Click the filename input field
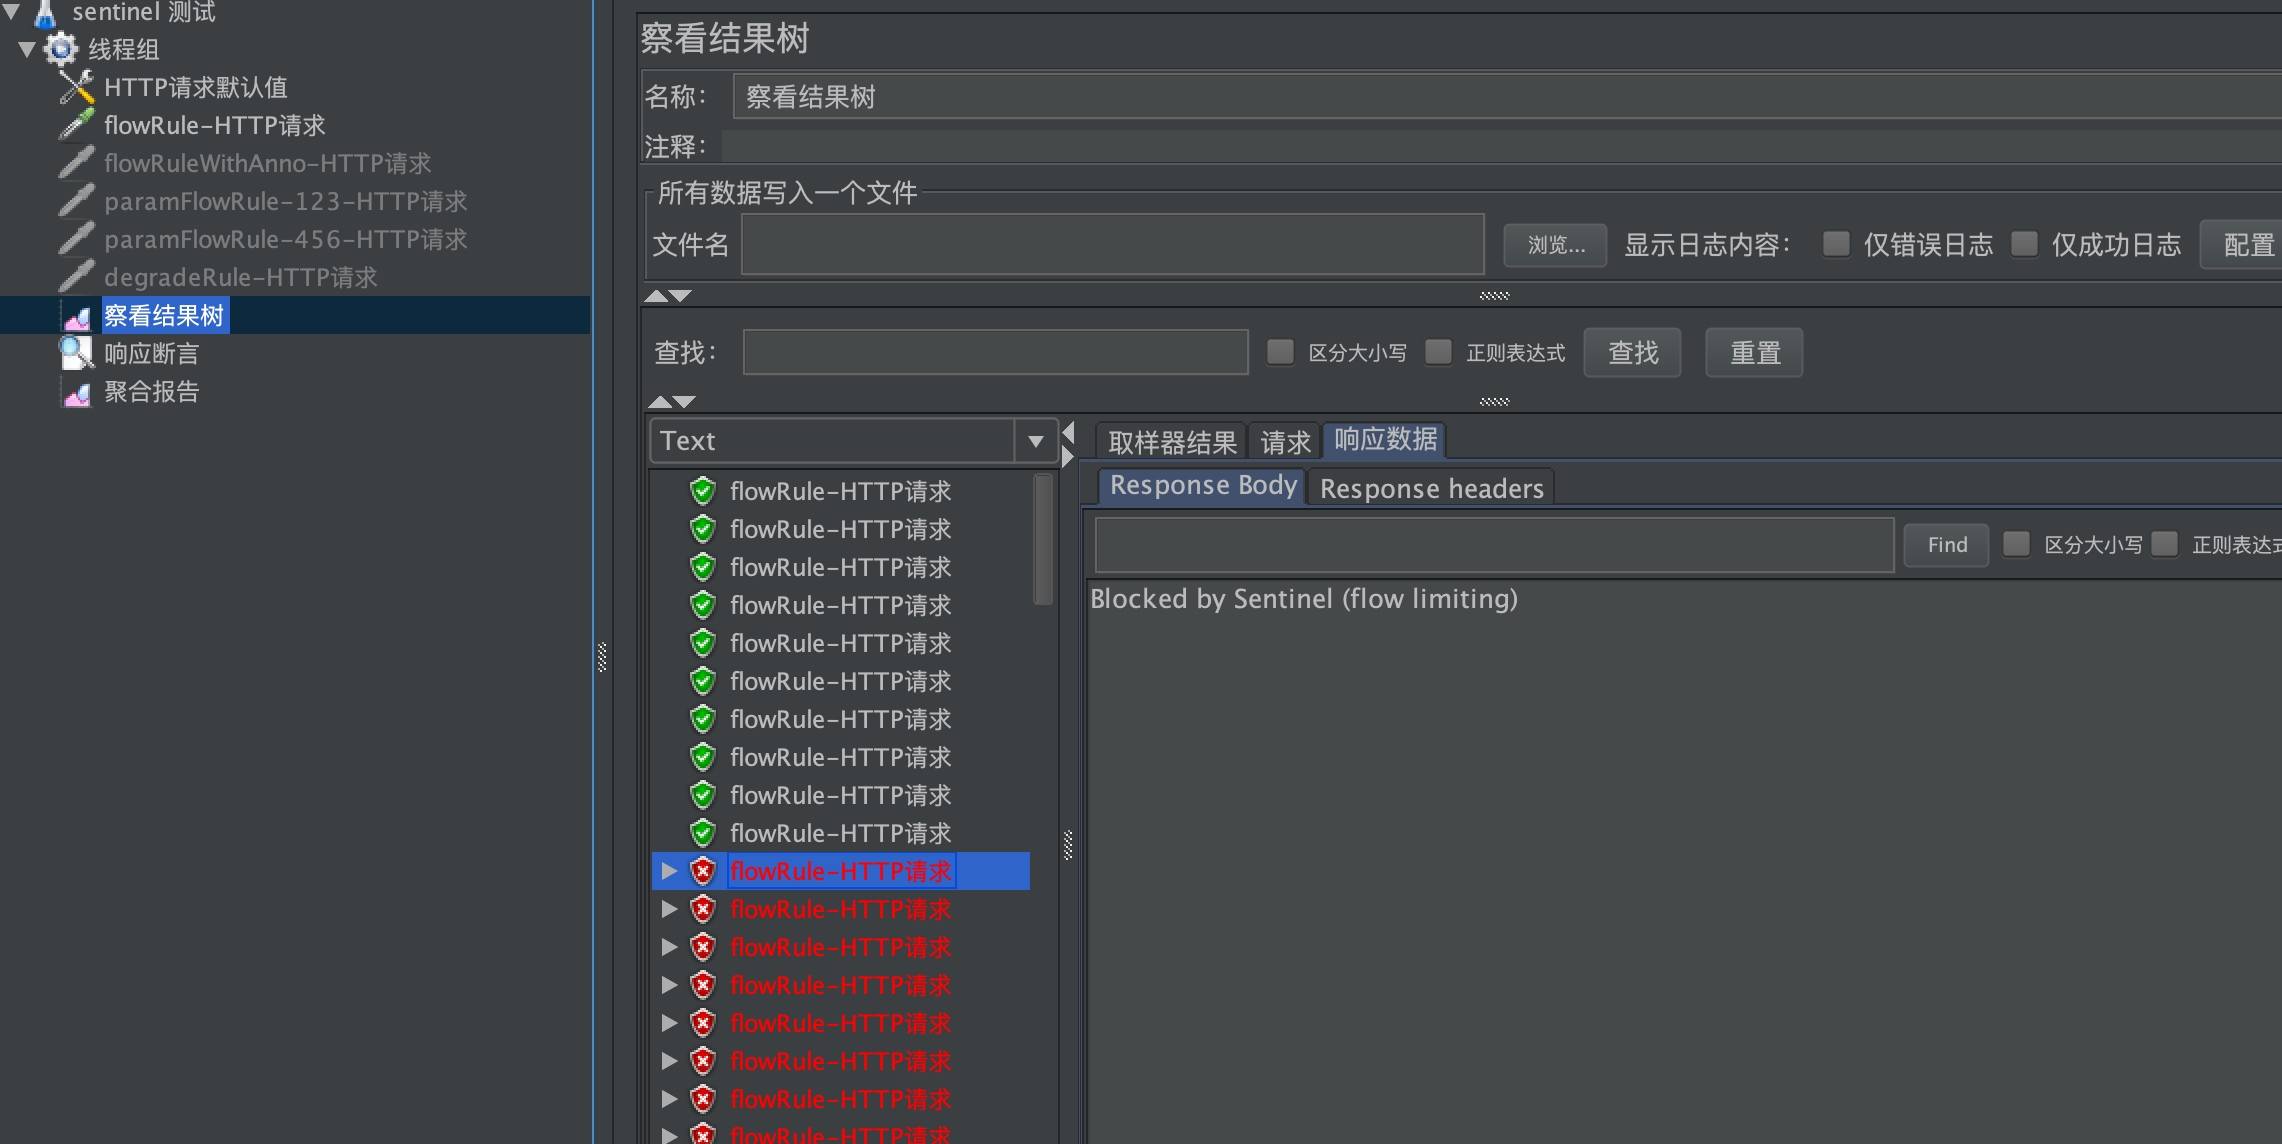The width and height of the screenshot is (2282, 1144). pyautogui.click(x=1112, y=244)
